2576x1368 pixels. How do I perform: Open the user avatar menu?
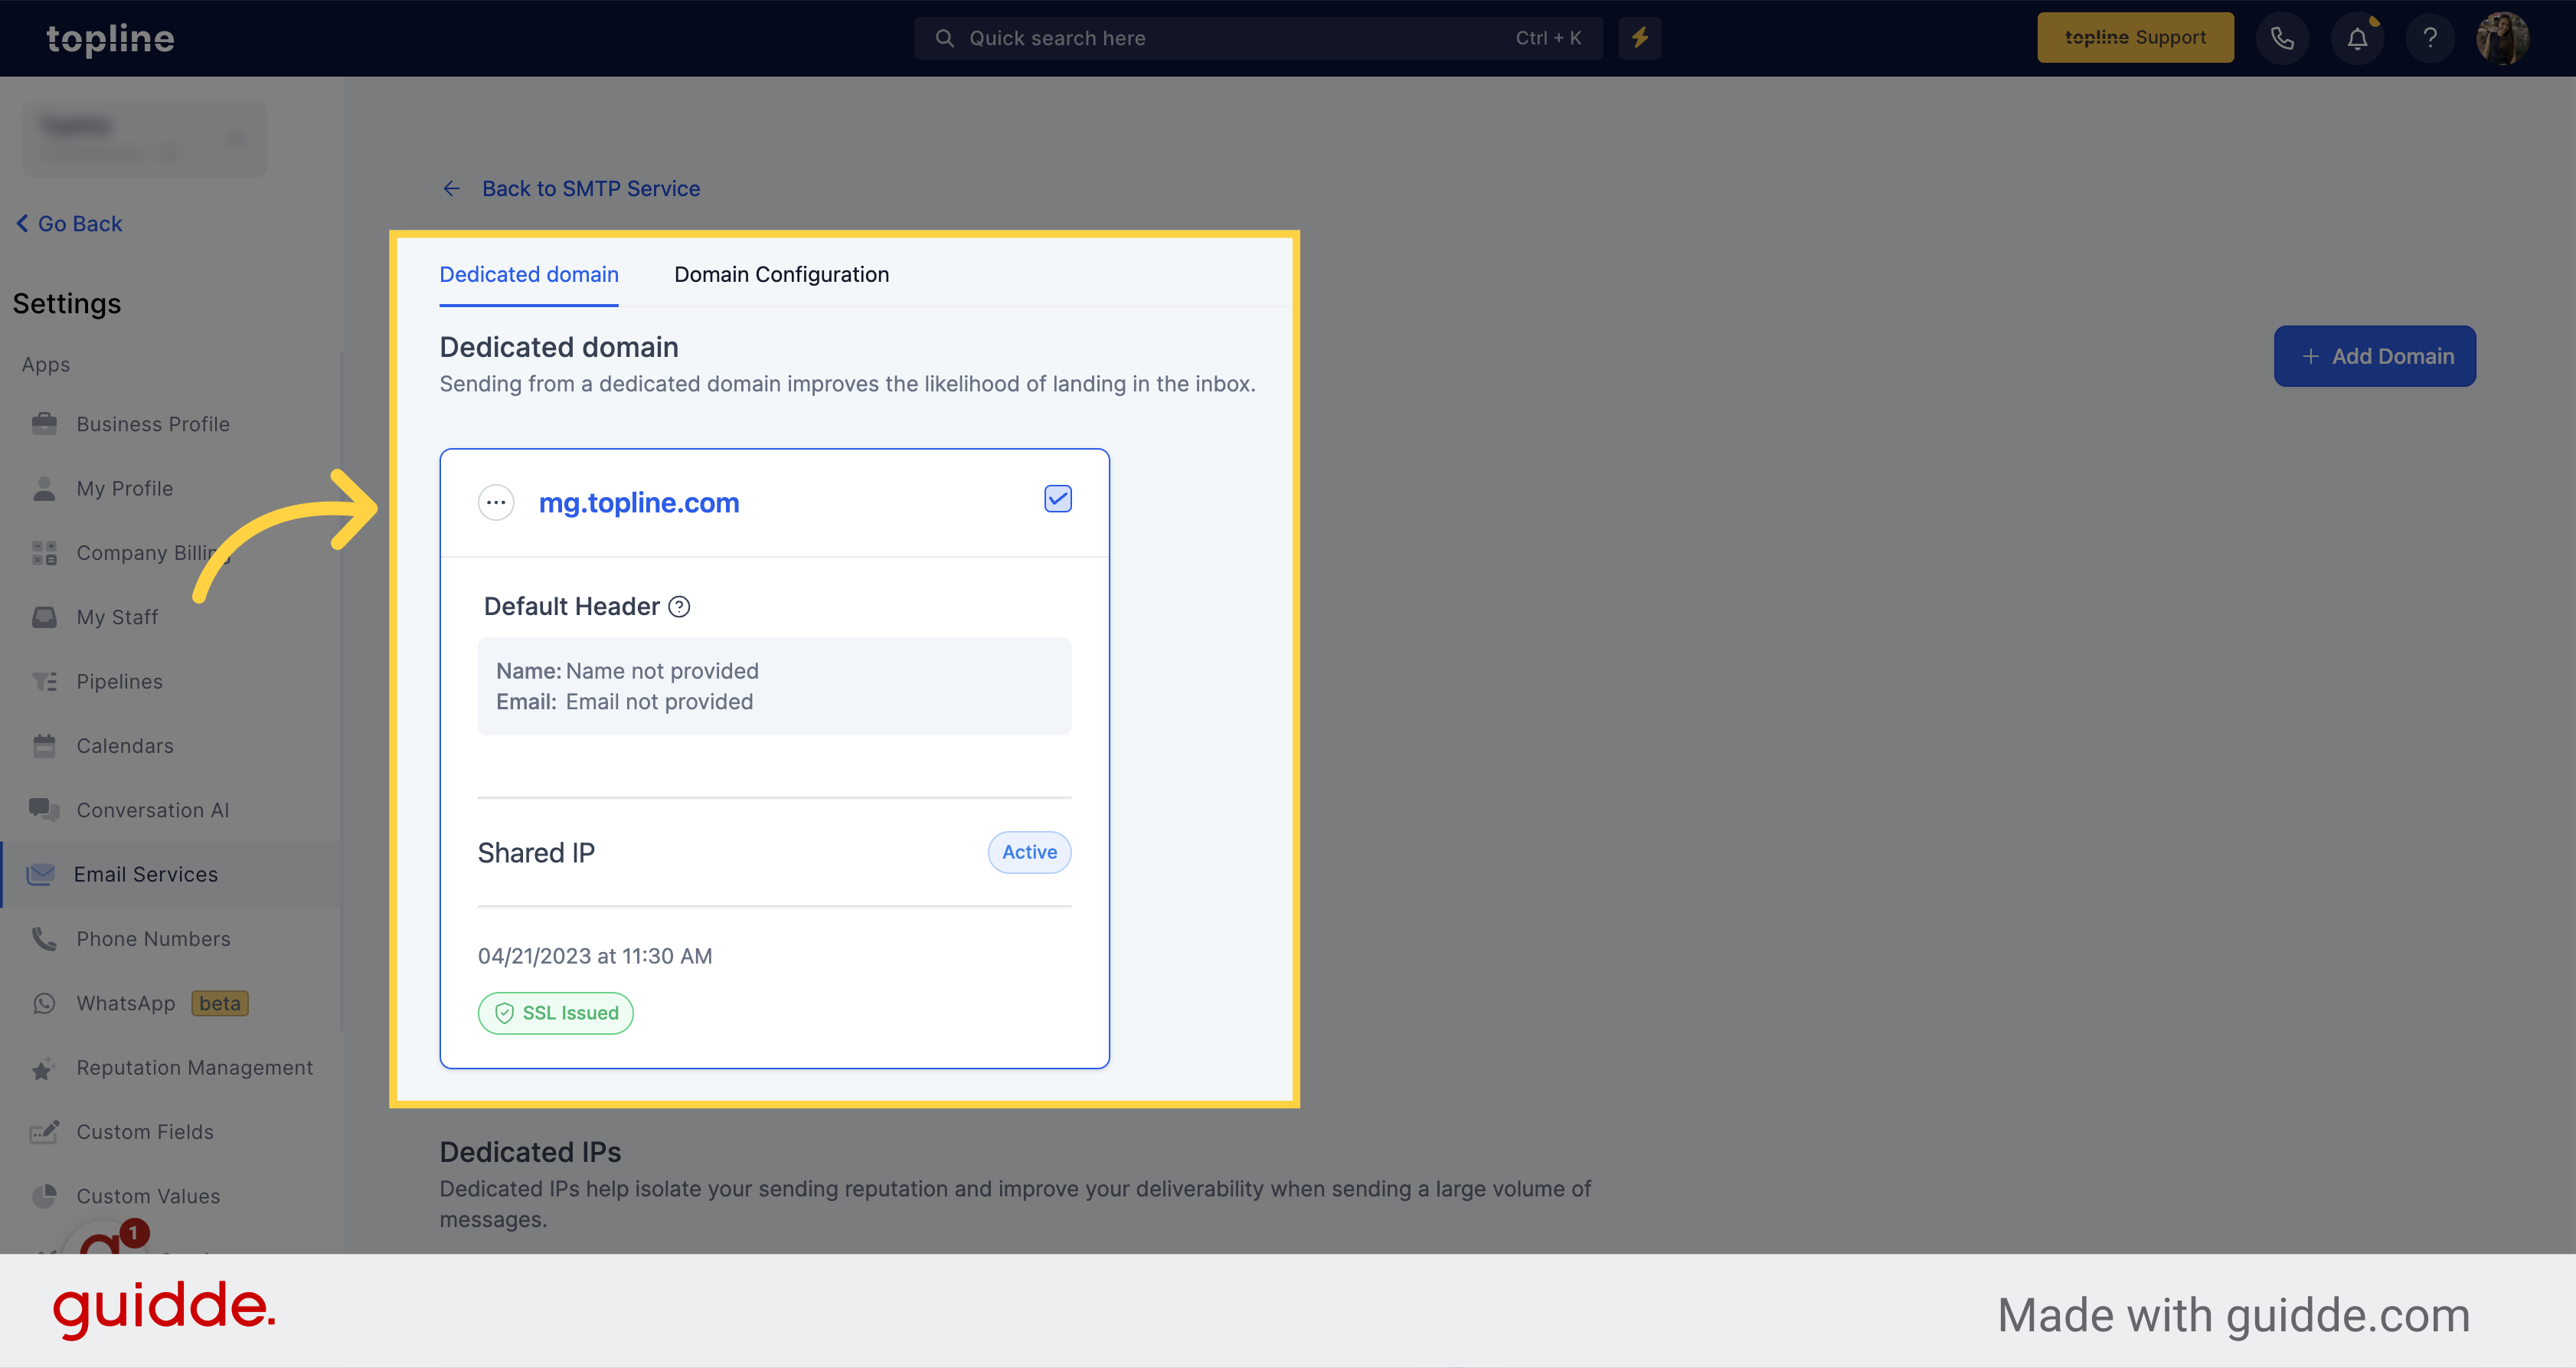pos(2502,38)
